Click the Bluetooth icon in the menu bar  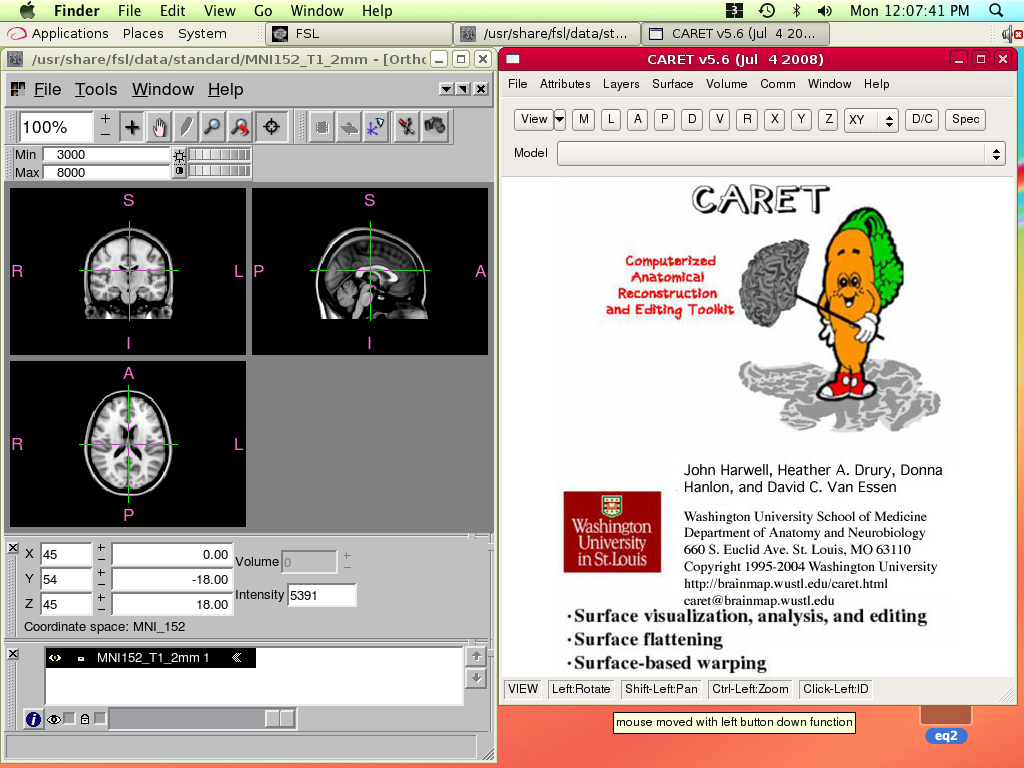(x=796, y=10)
